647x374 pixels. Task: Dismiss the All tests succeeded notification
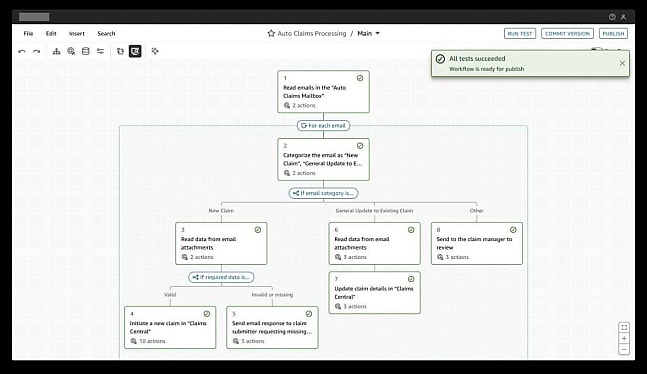tap(622, 63)
